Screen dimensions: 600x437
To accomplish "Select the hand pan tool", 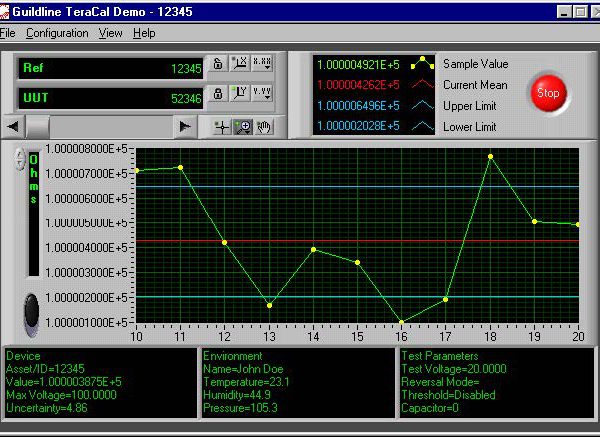I will (264, 127).
